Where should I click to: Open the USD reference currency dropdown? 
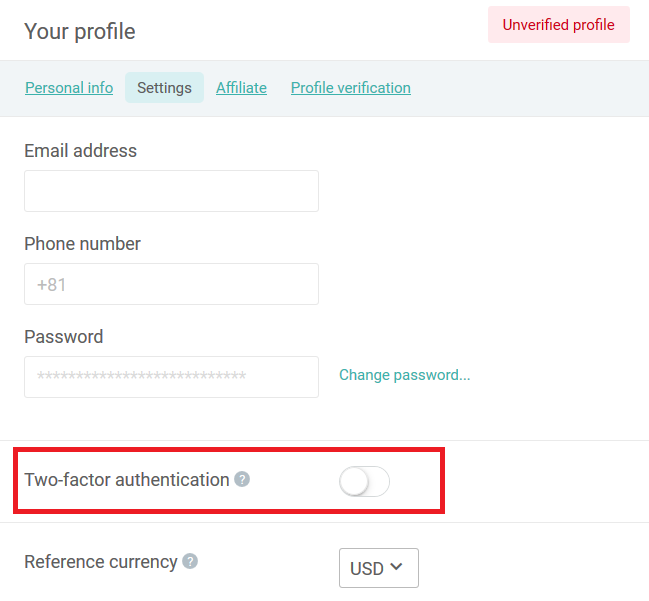tap(378, 568)
